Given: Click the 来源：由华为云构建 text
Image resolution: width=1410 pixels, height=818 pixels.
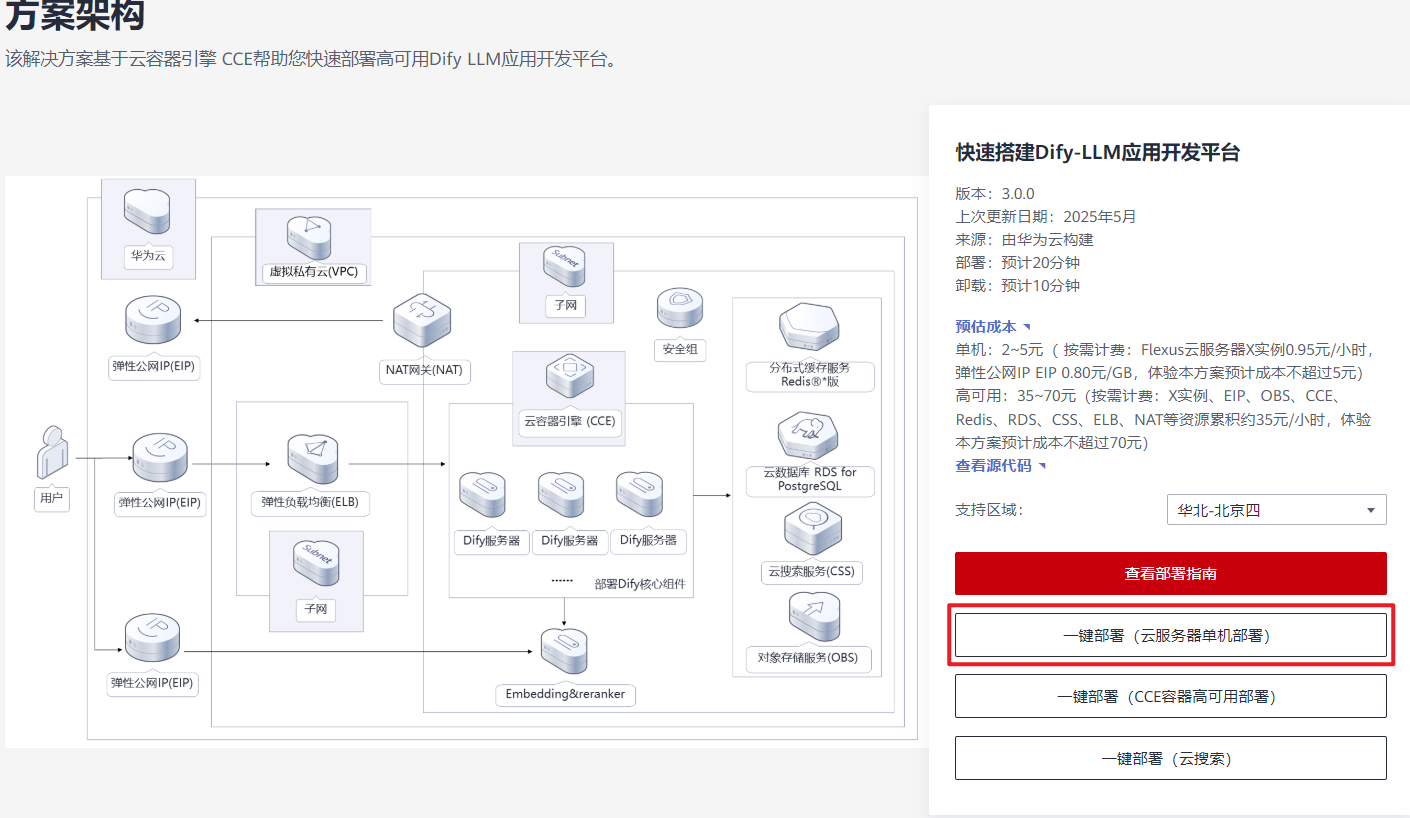Looking at the screenshot, I should (x=1025, y=240).
